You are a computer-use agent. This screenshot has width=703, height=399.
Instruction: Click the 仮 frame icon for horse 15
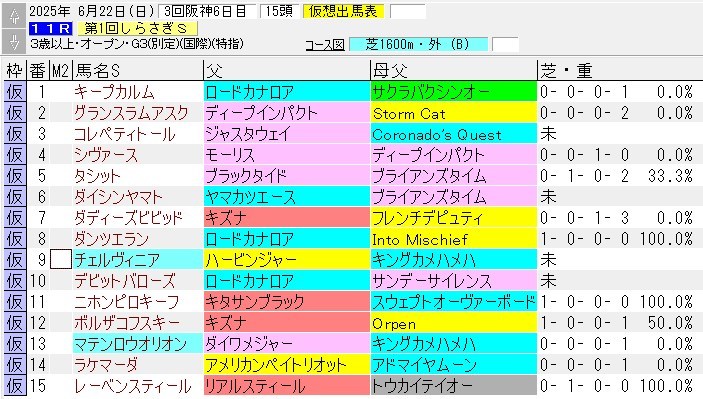pyautogui.click(x=14, y=386)
